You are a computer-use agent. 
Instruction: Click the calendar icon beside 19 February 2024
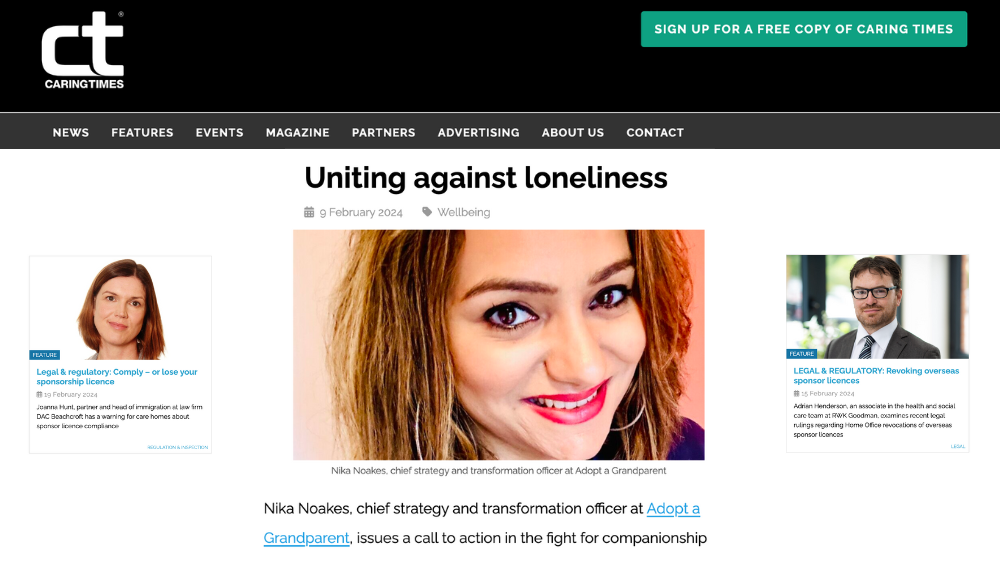point(39,395)
